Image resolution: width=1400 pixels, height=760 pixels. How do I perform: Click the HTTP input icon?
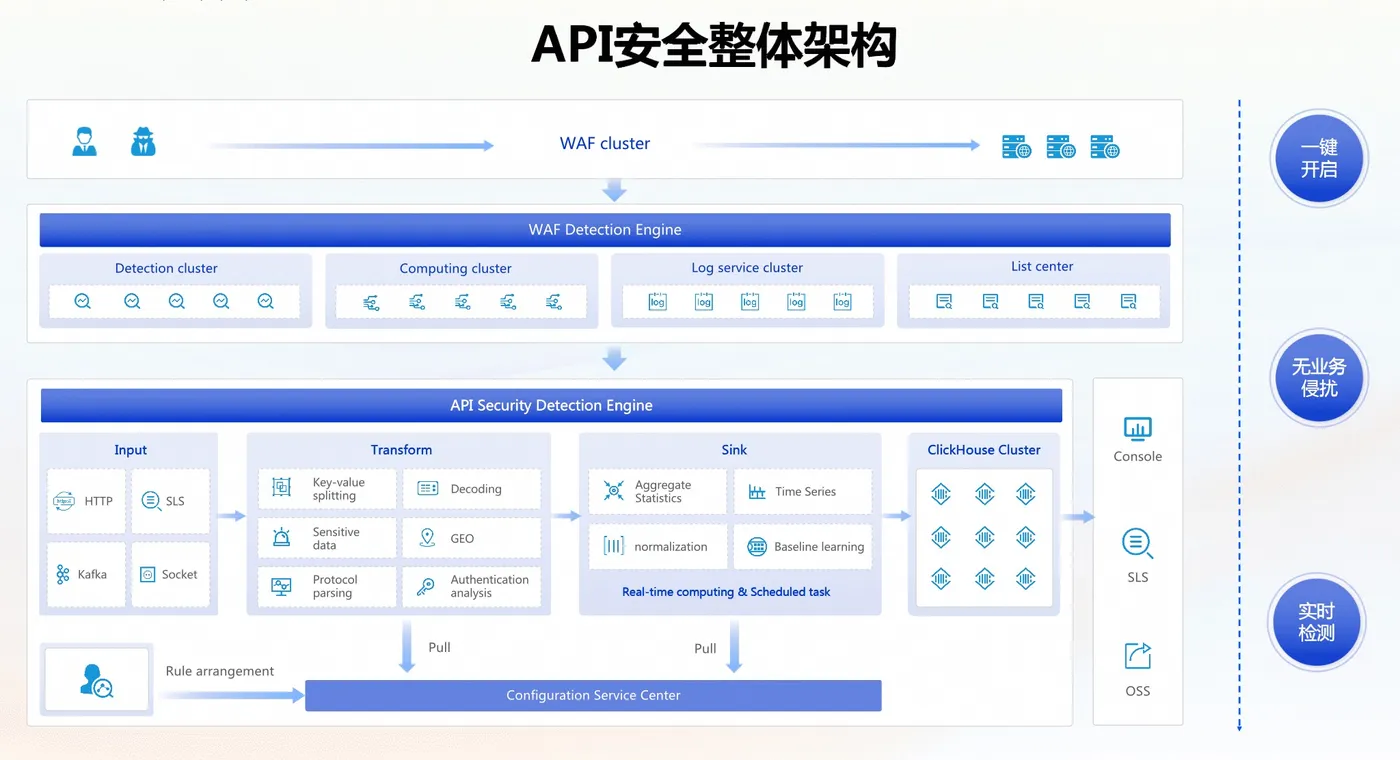(x=64, y=501)
